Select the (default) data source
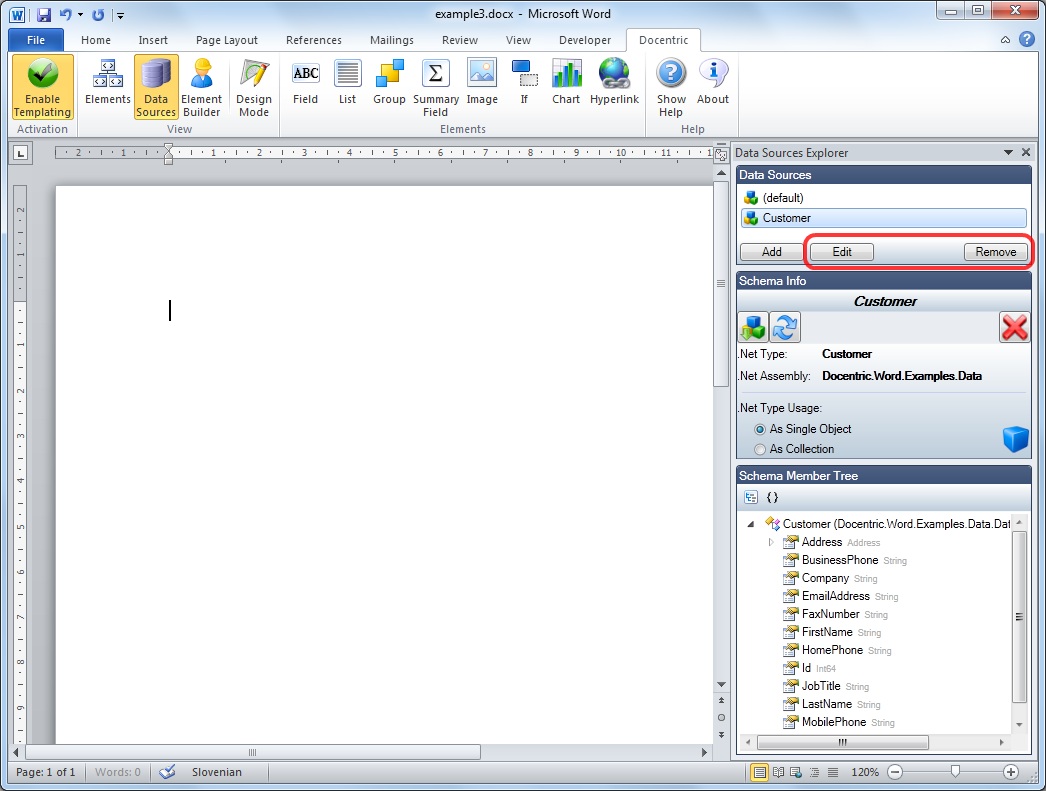This screenshot has width=1046, height=791. pos(883,198)
